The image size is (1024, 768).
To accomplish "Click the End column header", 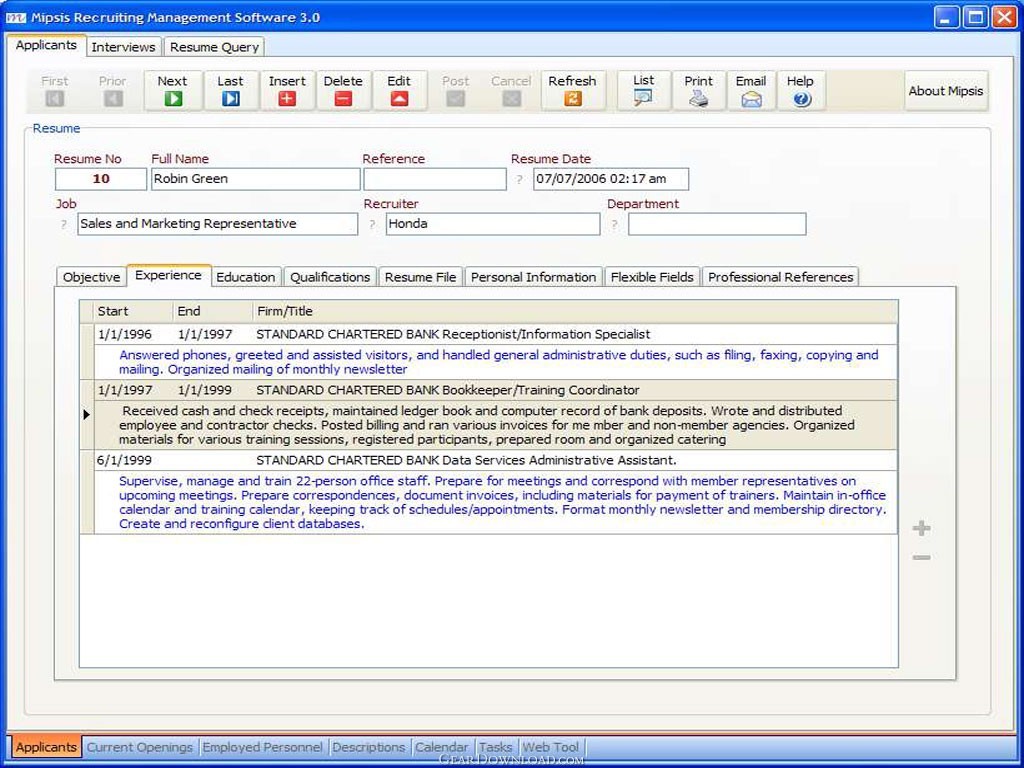I will 214,312.
